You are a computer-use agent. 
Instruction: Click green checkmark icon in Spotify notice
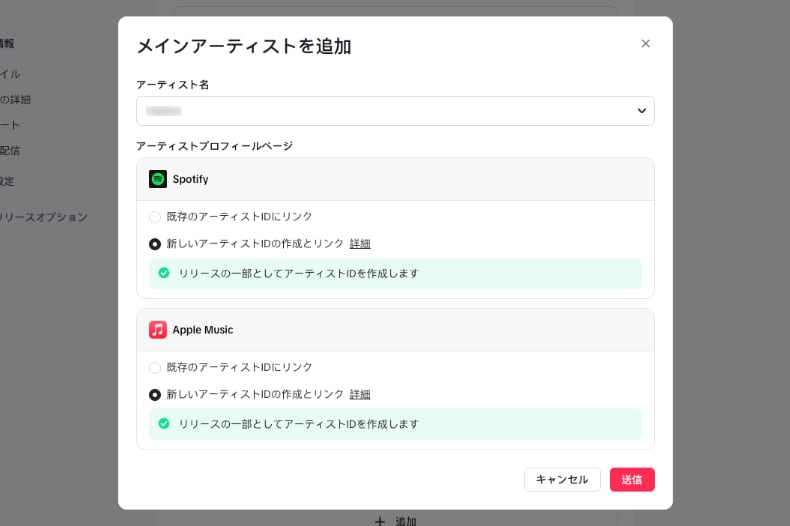(164, 273)
